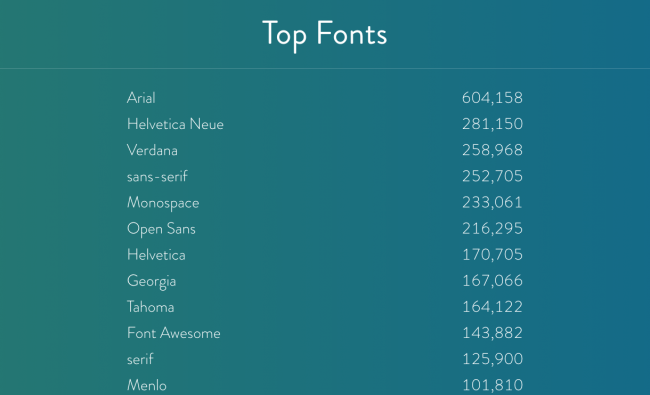Select the Tahoma font name
650x395 pixels.
pyautogui.click(x=150, y=307)
